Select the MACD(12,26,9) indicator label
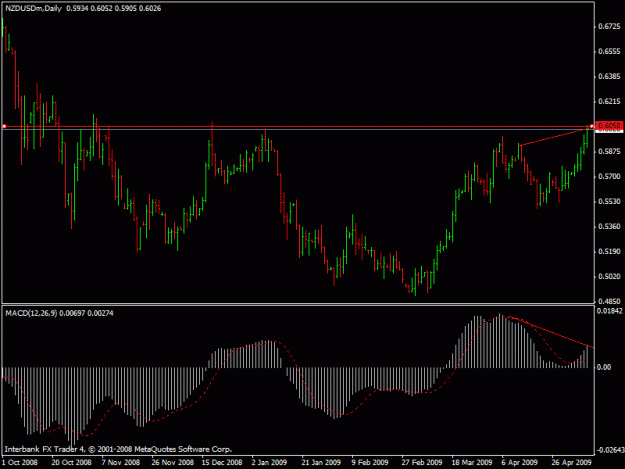625x469 pixels. pyautogui.click(x=31, y=313)
